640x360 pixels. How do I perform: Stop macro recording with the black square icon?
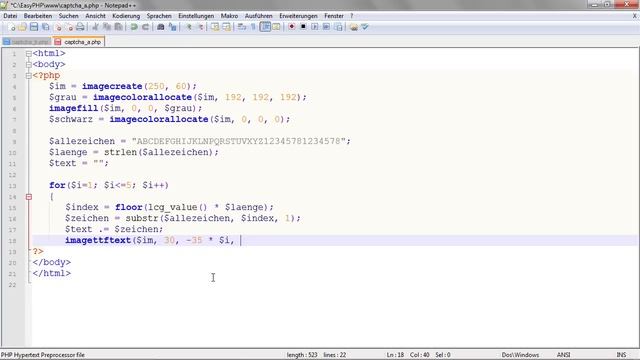[x=303, y=27]
